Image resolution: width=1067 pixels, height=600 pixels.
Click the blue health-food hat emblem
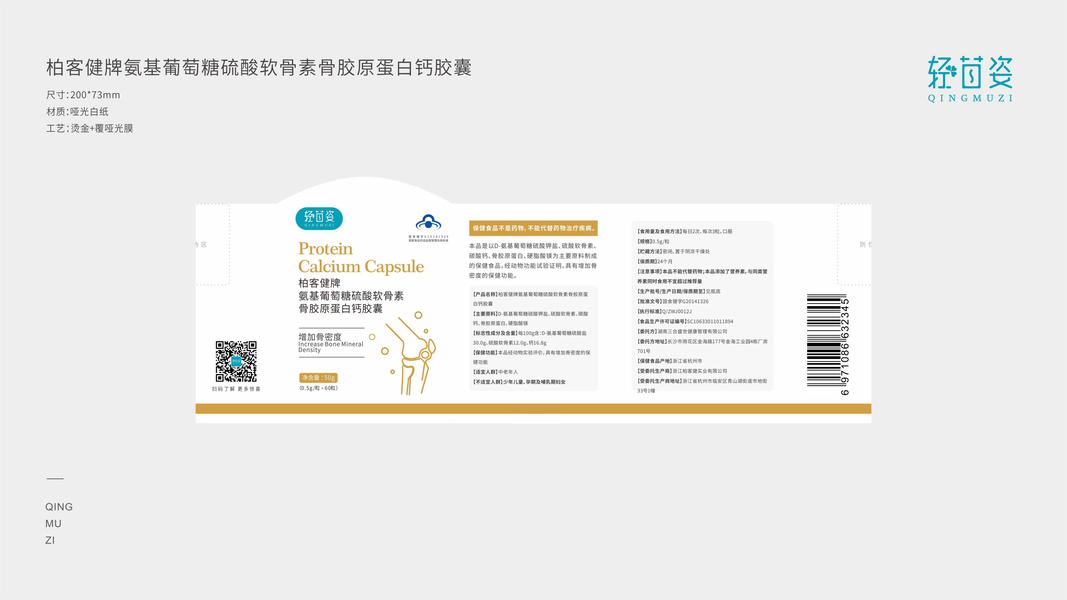point(428,224)
